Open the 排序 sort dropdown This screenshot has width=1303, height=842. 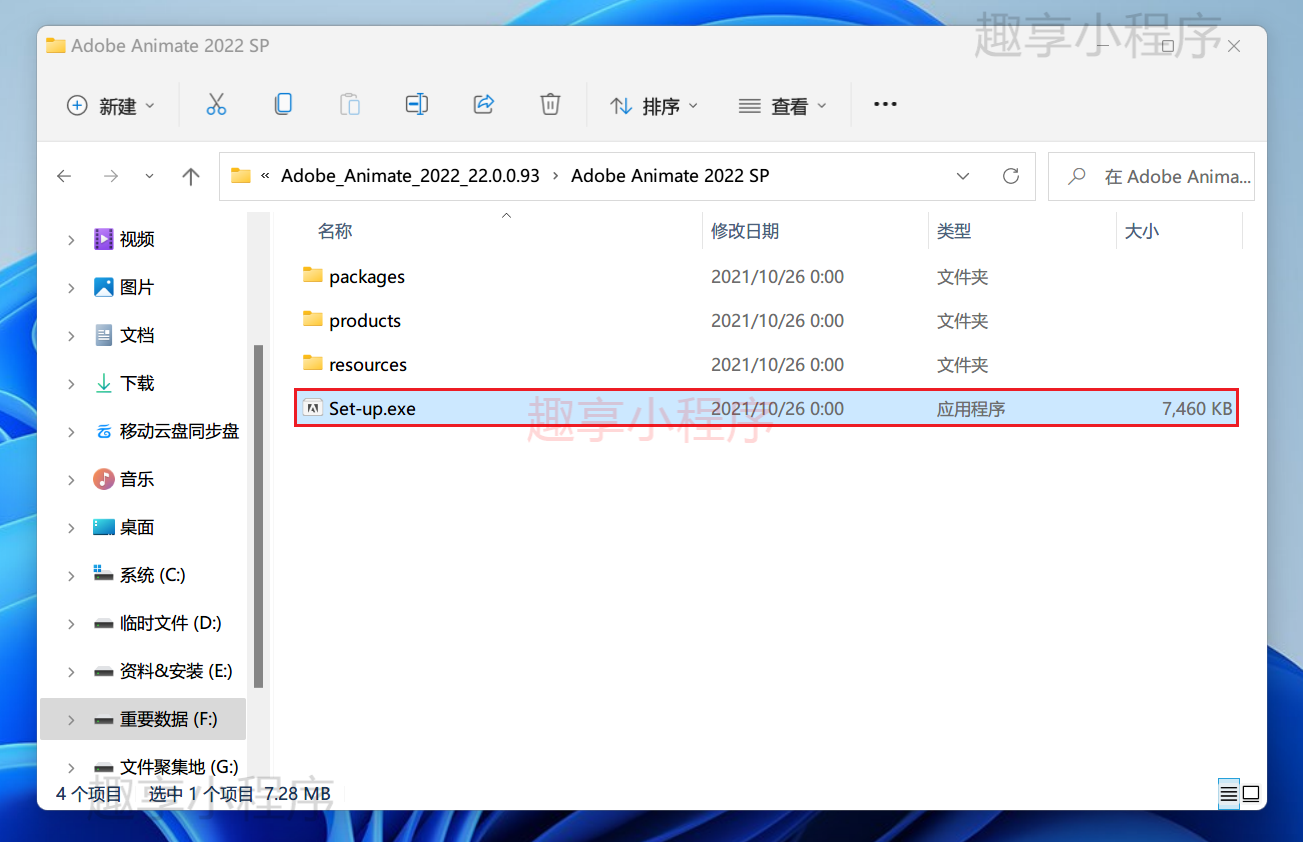pos(654,105)
